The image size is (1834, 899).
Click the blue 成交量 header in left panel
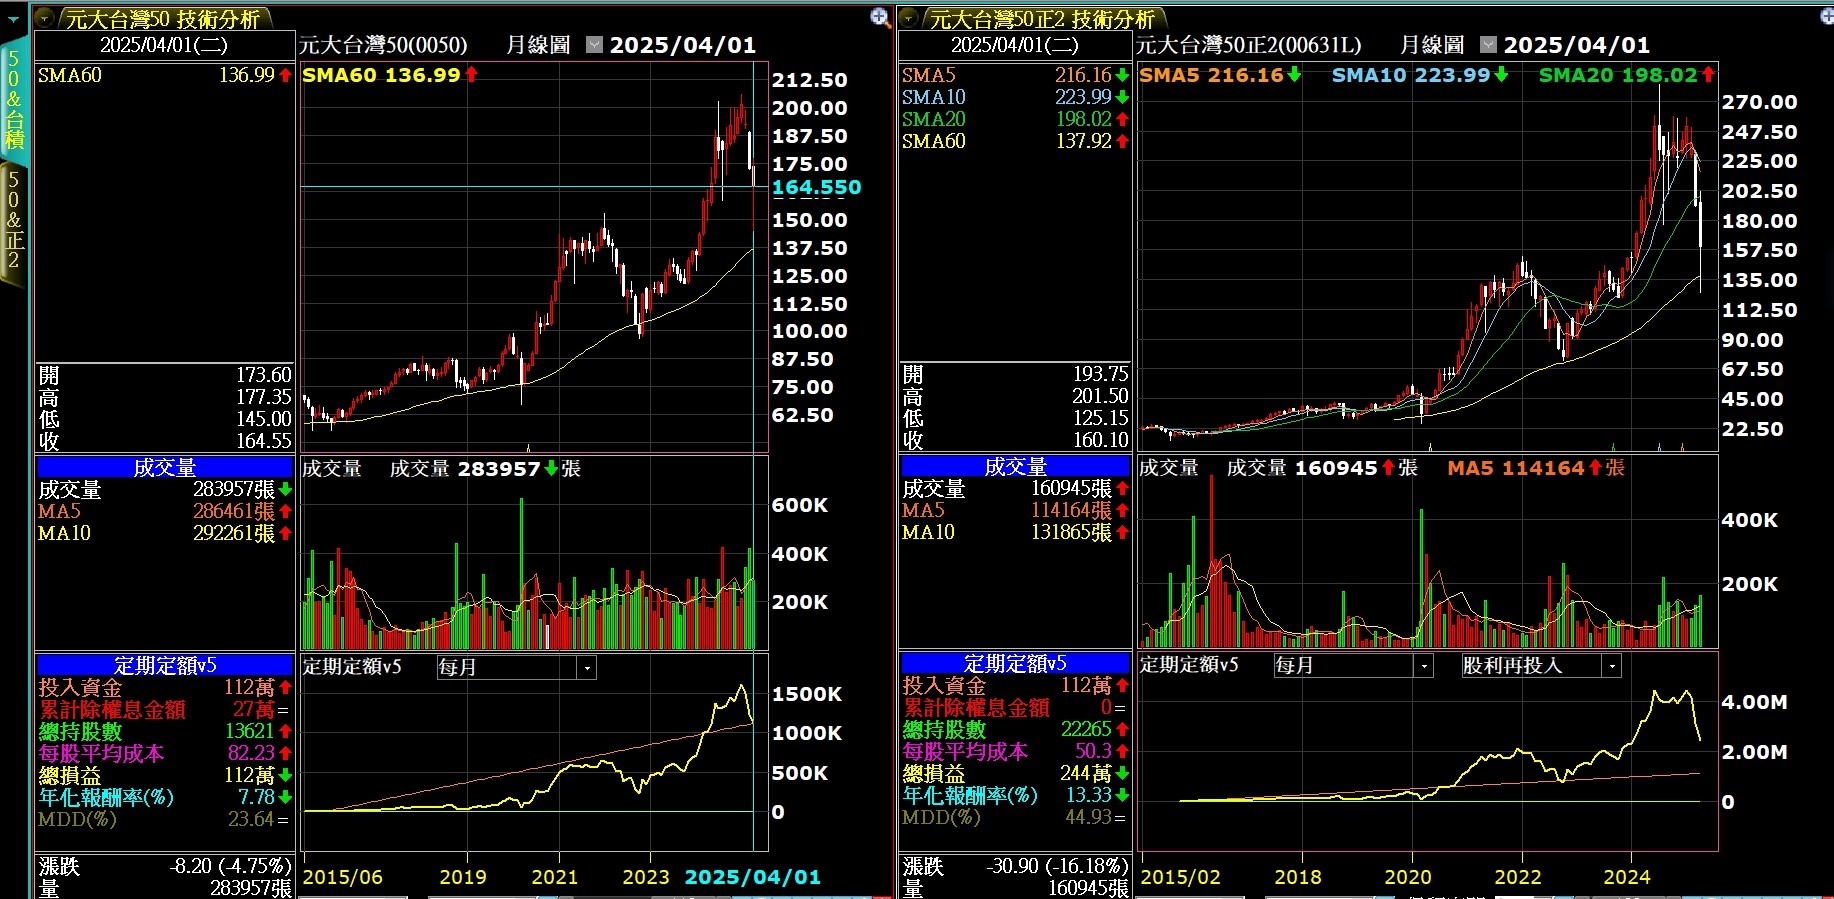[x=165, y=467]
